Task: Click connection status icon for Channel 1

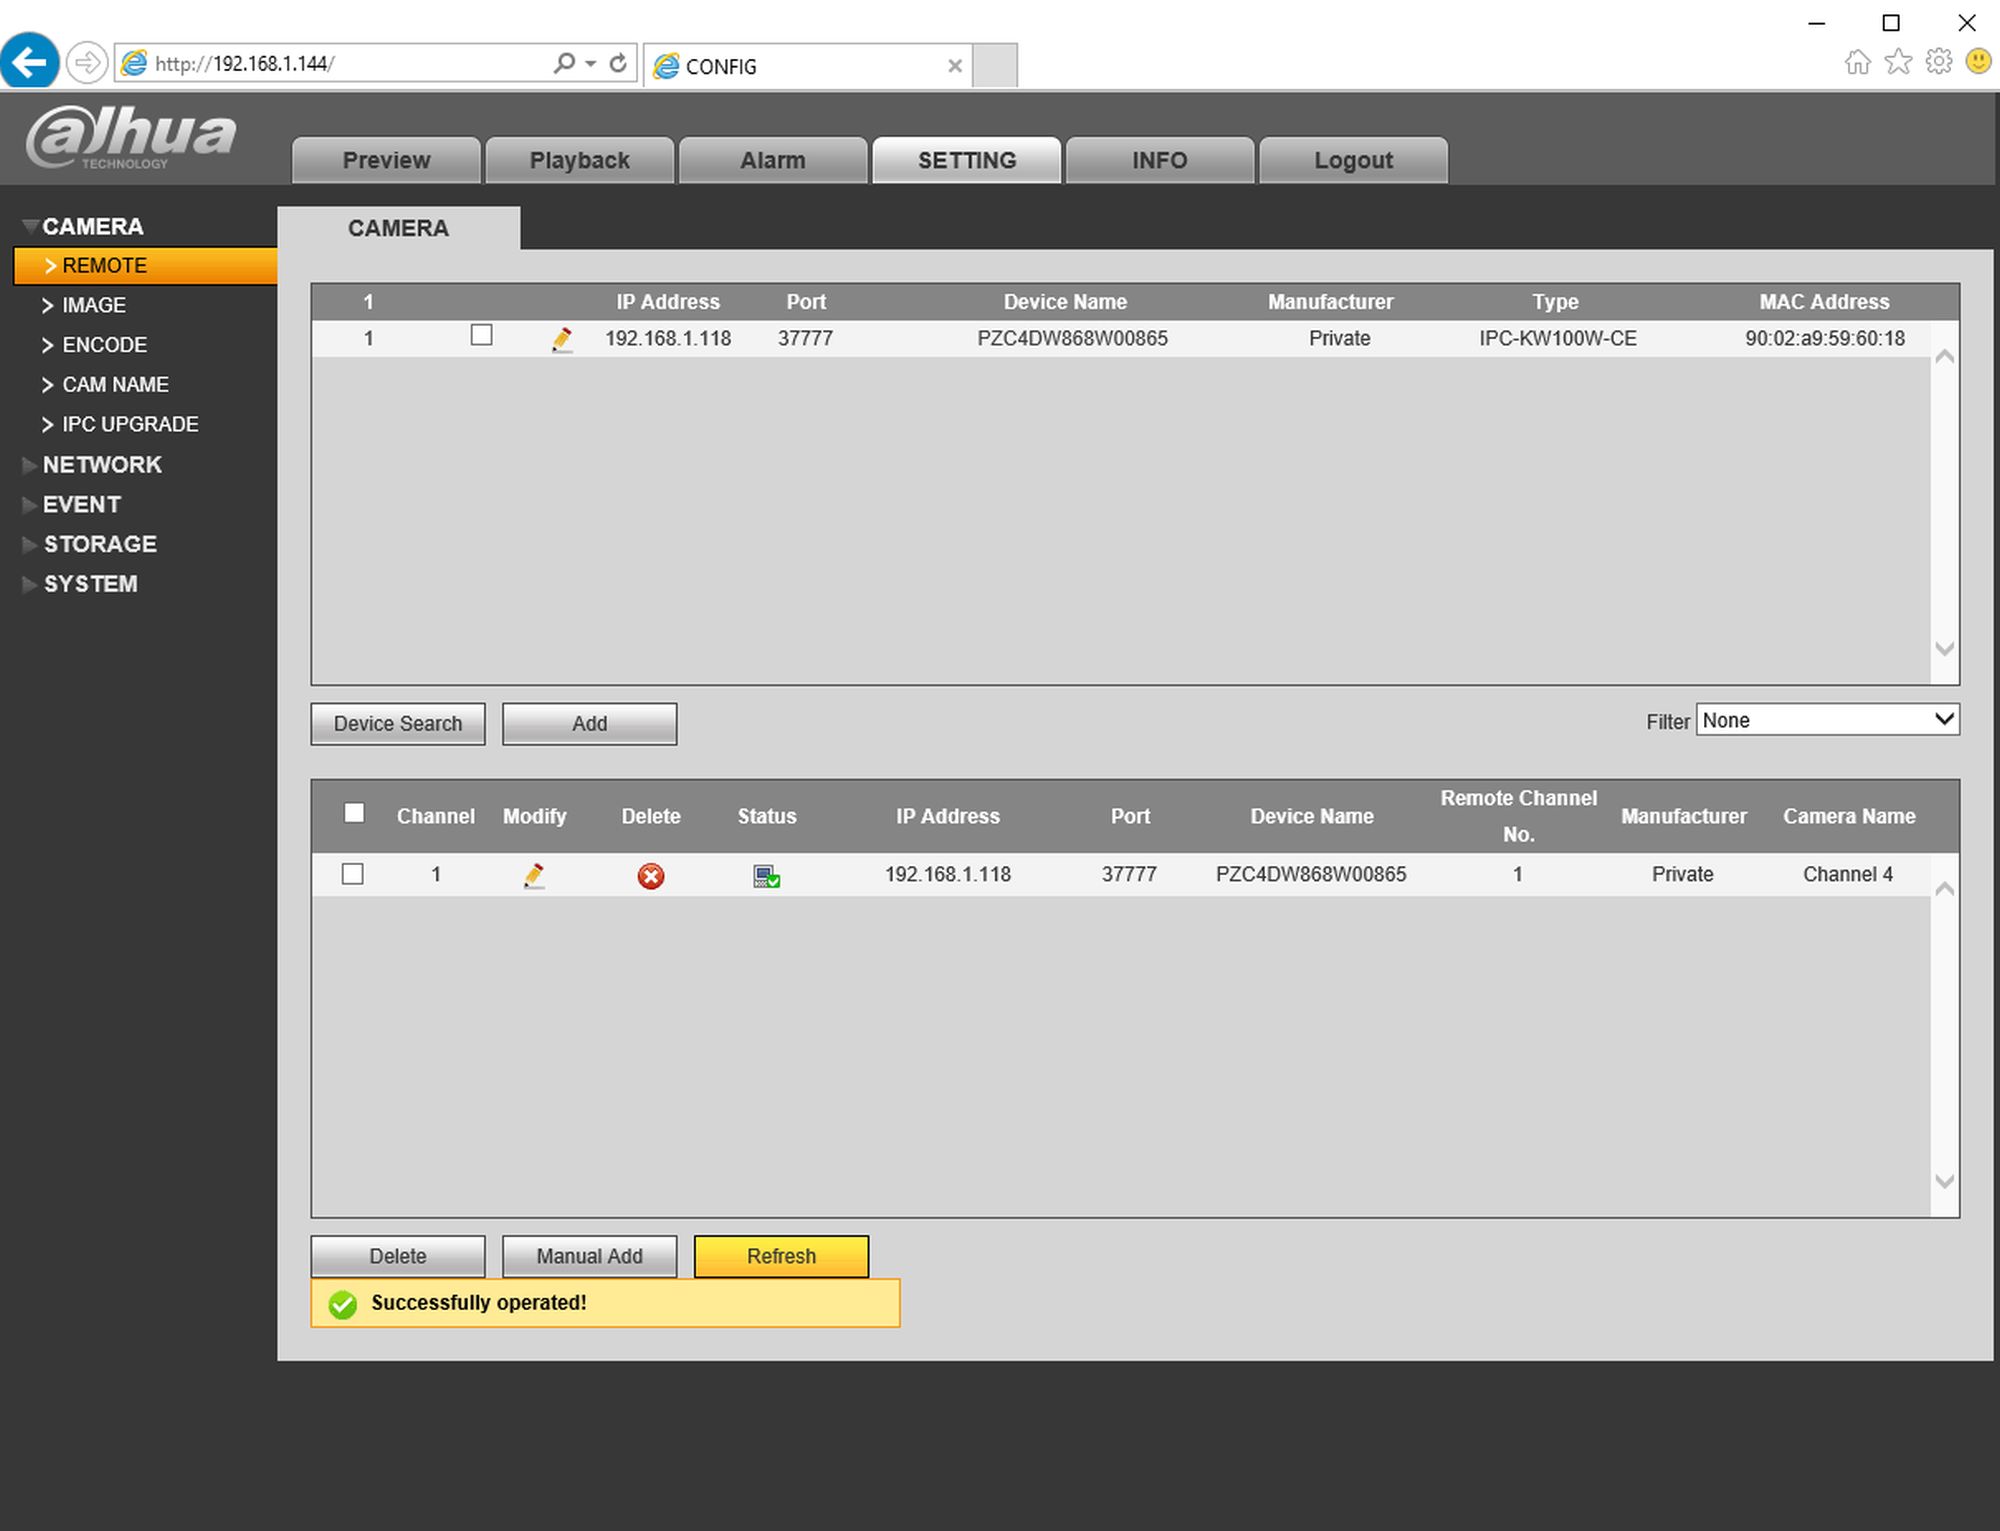Action: pyautogui.click(x=767, y=876)
